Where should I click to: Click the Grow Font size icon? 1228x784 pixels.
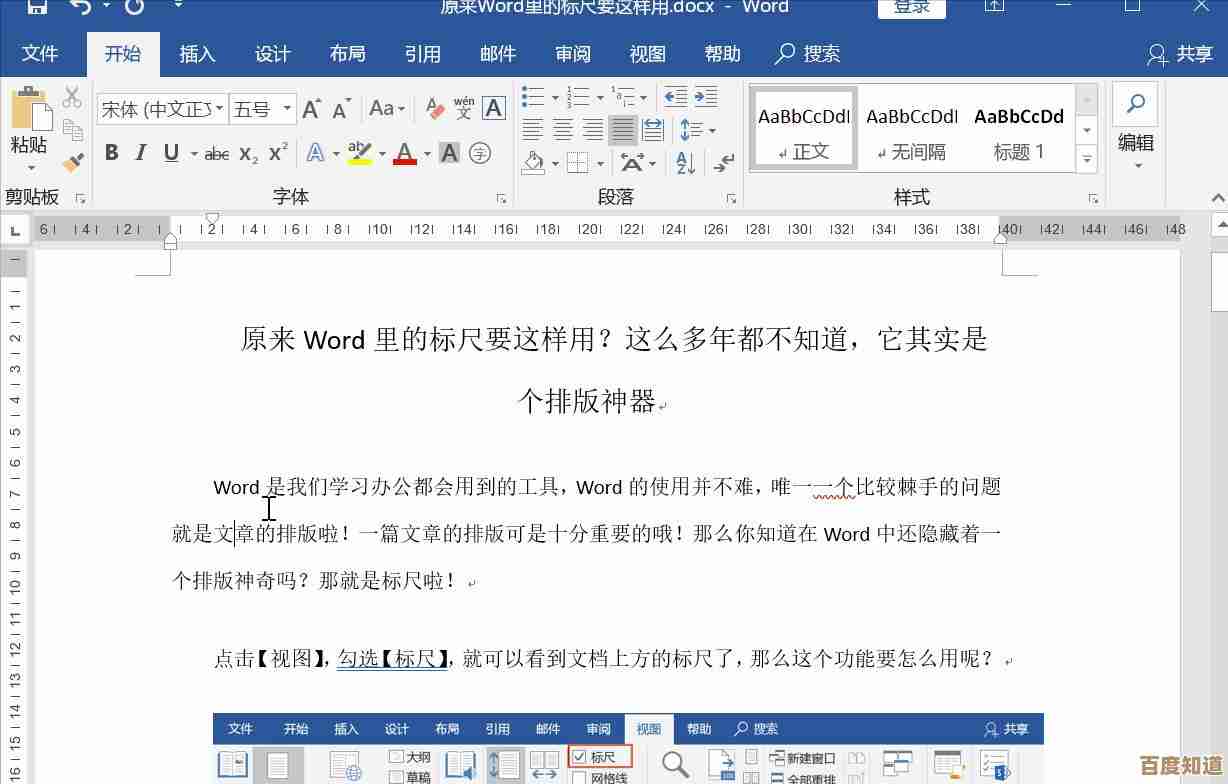[312, 108]
